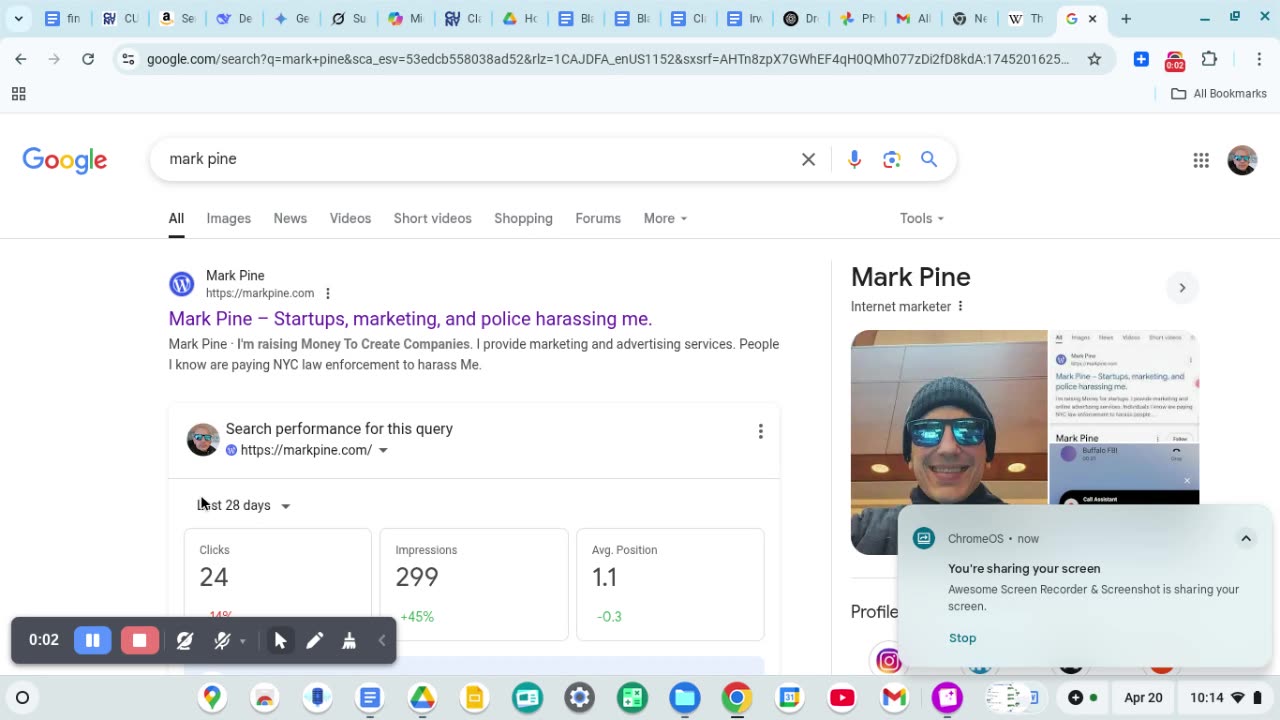
Task: Switch to the News results tab
Action: pyautogui.click(x=290, y=218)
